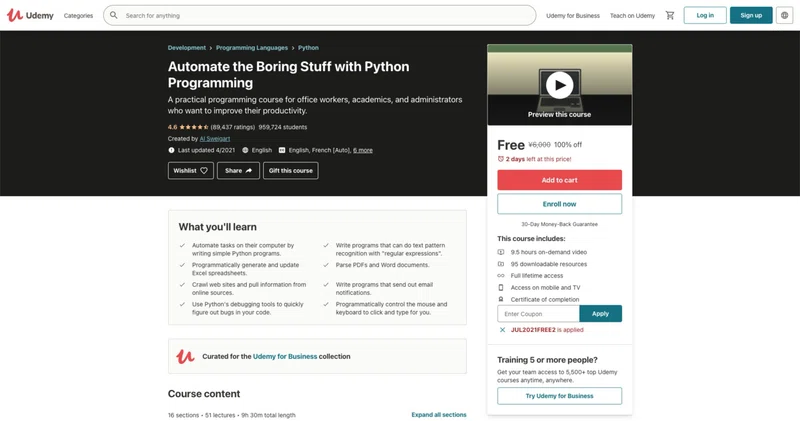Screen dimensions: 800x421
Task: Play the course preview video
Action: (x=559, y=85)
